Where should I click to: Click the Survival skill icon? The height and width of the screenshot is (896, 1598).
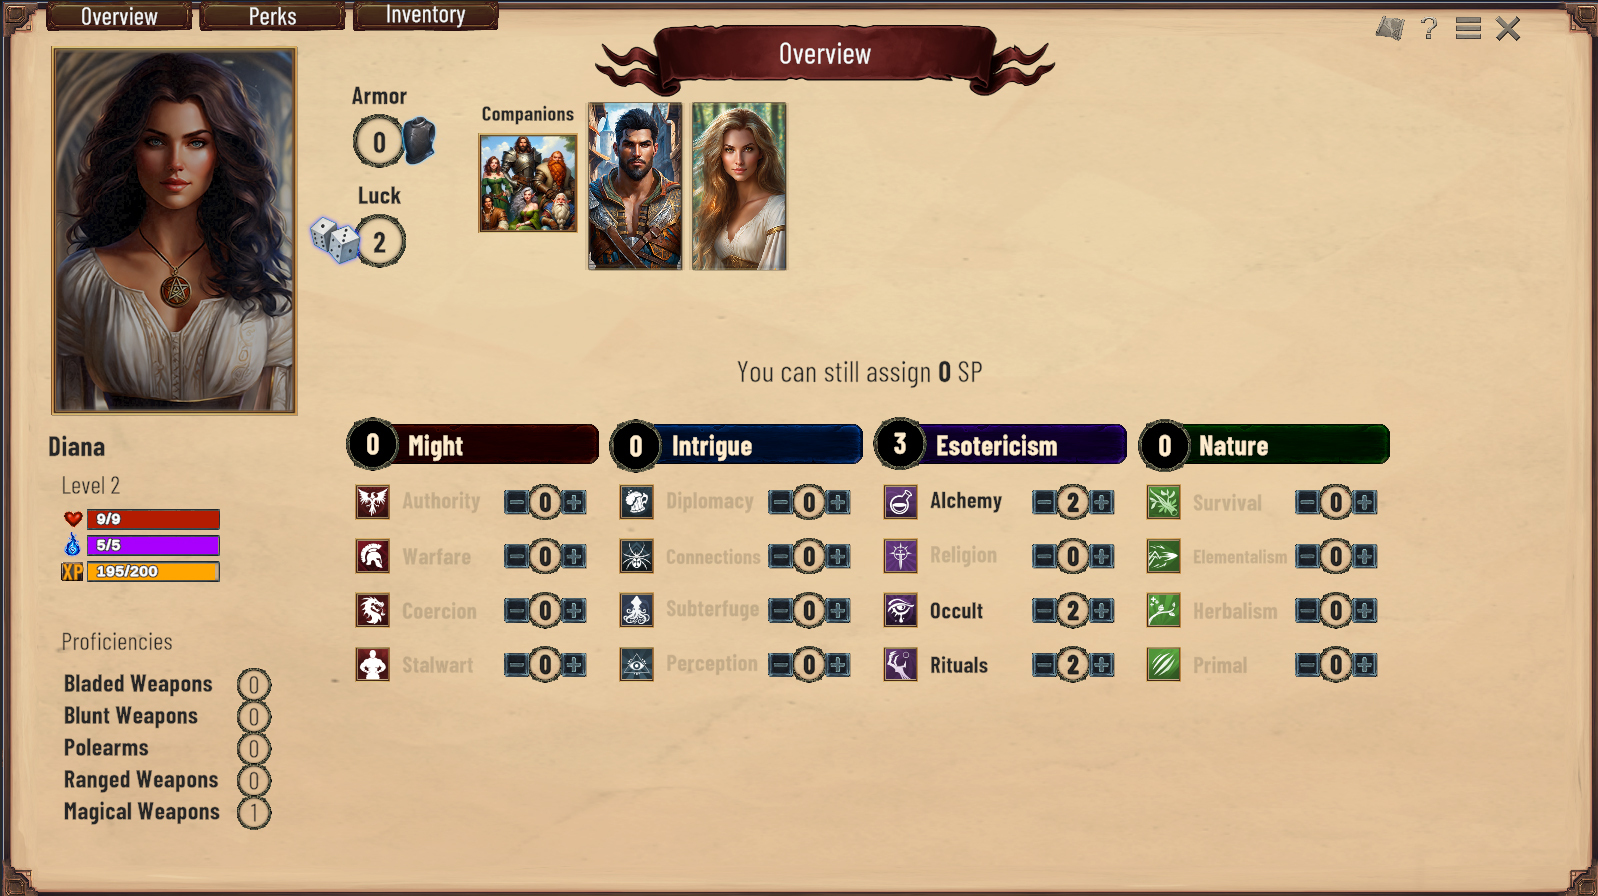(x=1163, y=502)
